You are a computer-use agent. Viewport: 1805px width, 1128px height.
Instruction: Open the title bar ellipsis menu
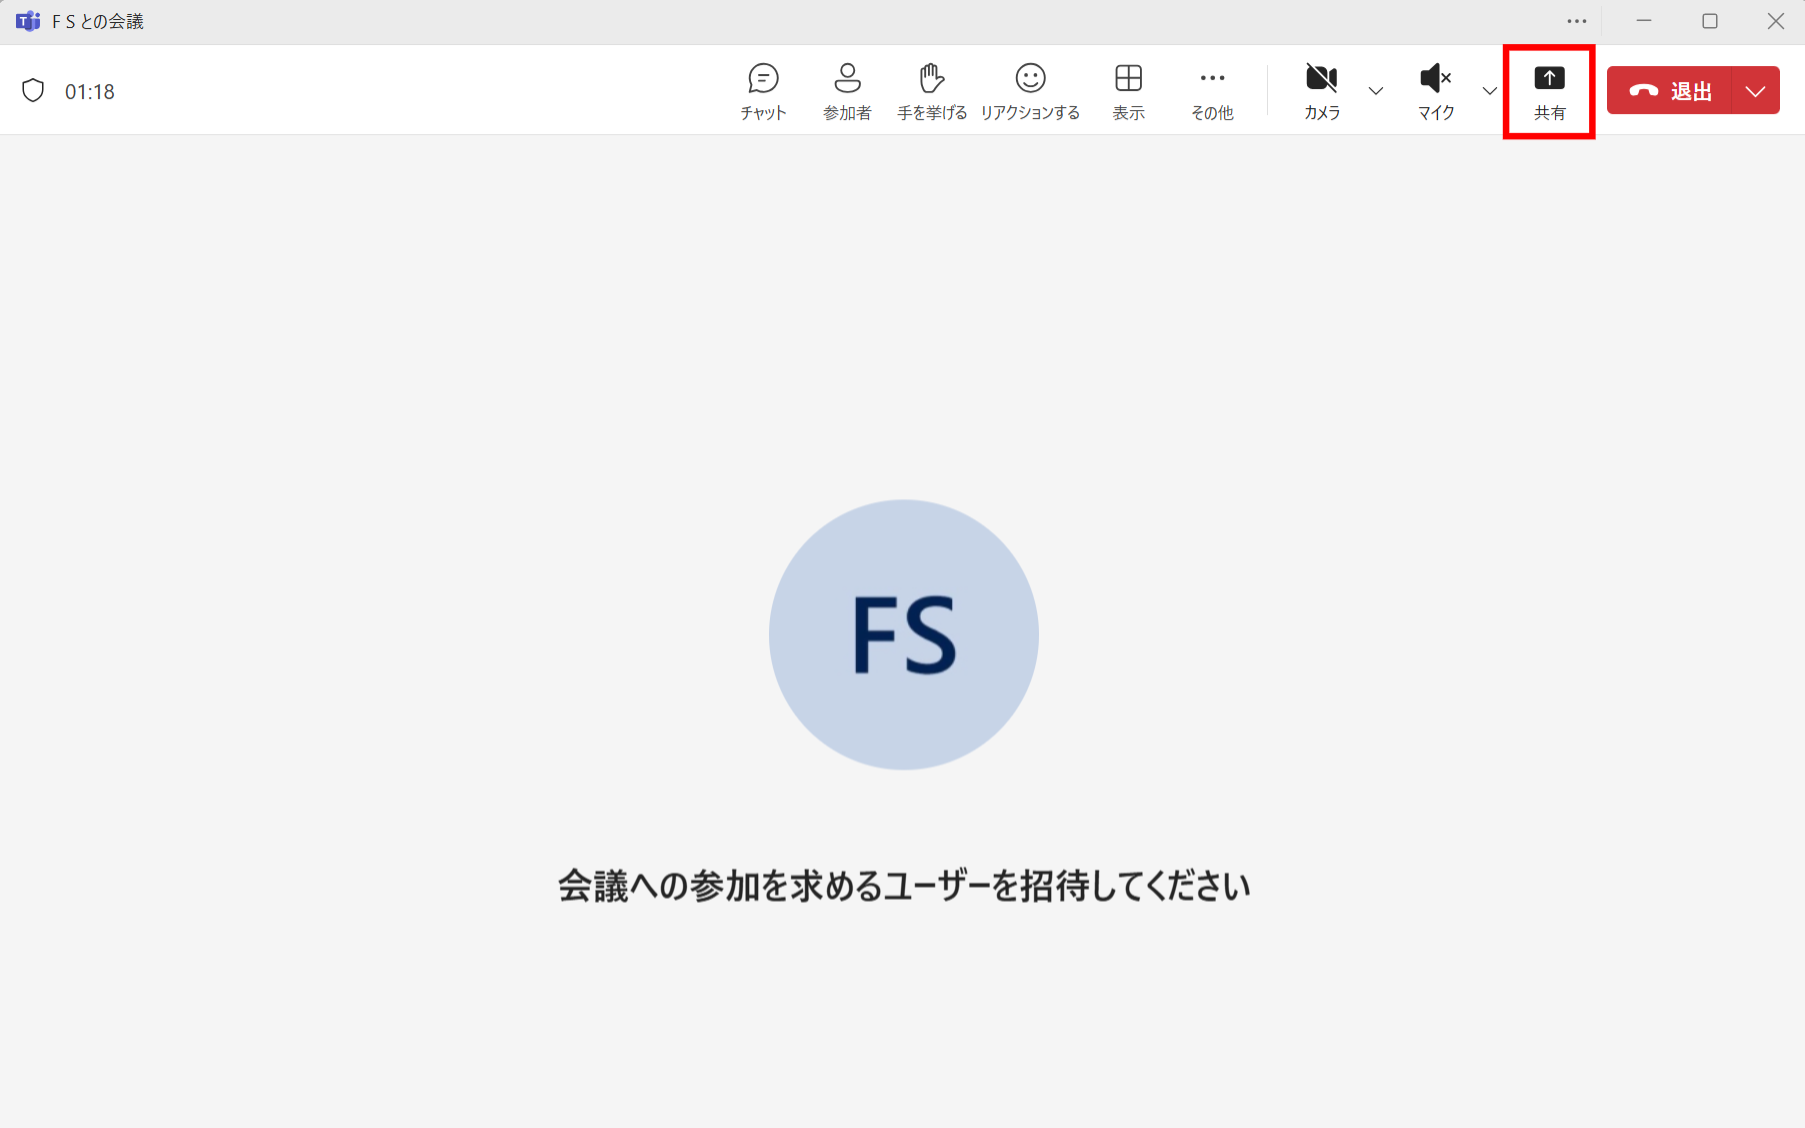pos(1577,21)
